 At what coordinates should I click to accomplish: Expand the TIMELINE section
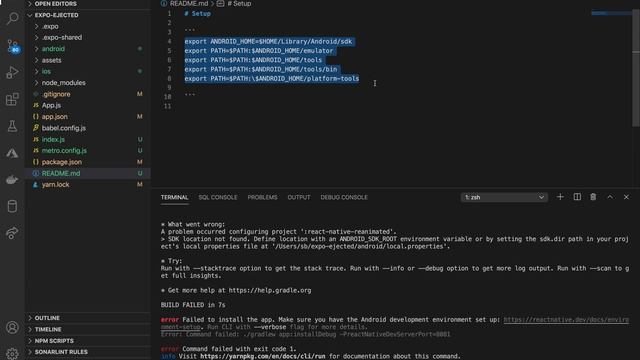(x=88, y=329)
